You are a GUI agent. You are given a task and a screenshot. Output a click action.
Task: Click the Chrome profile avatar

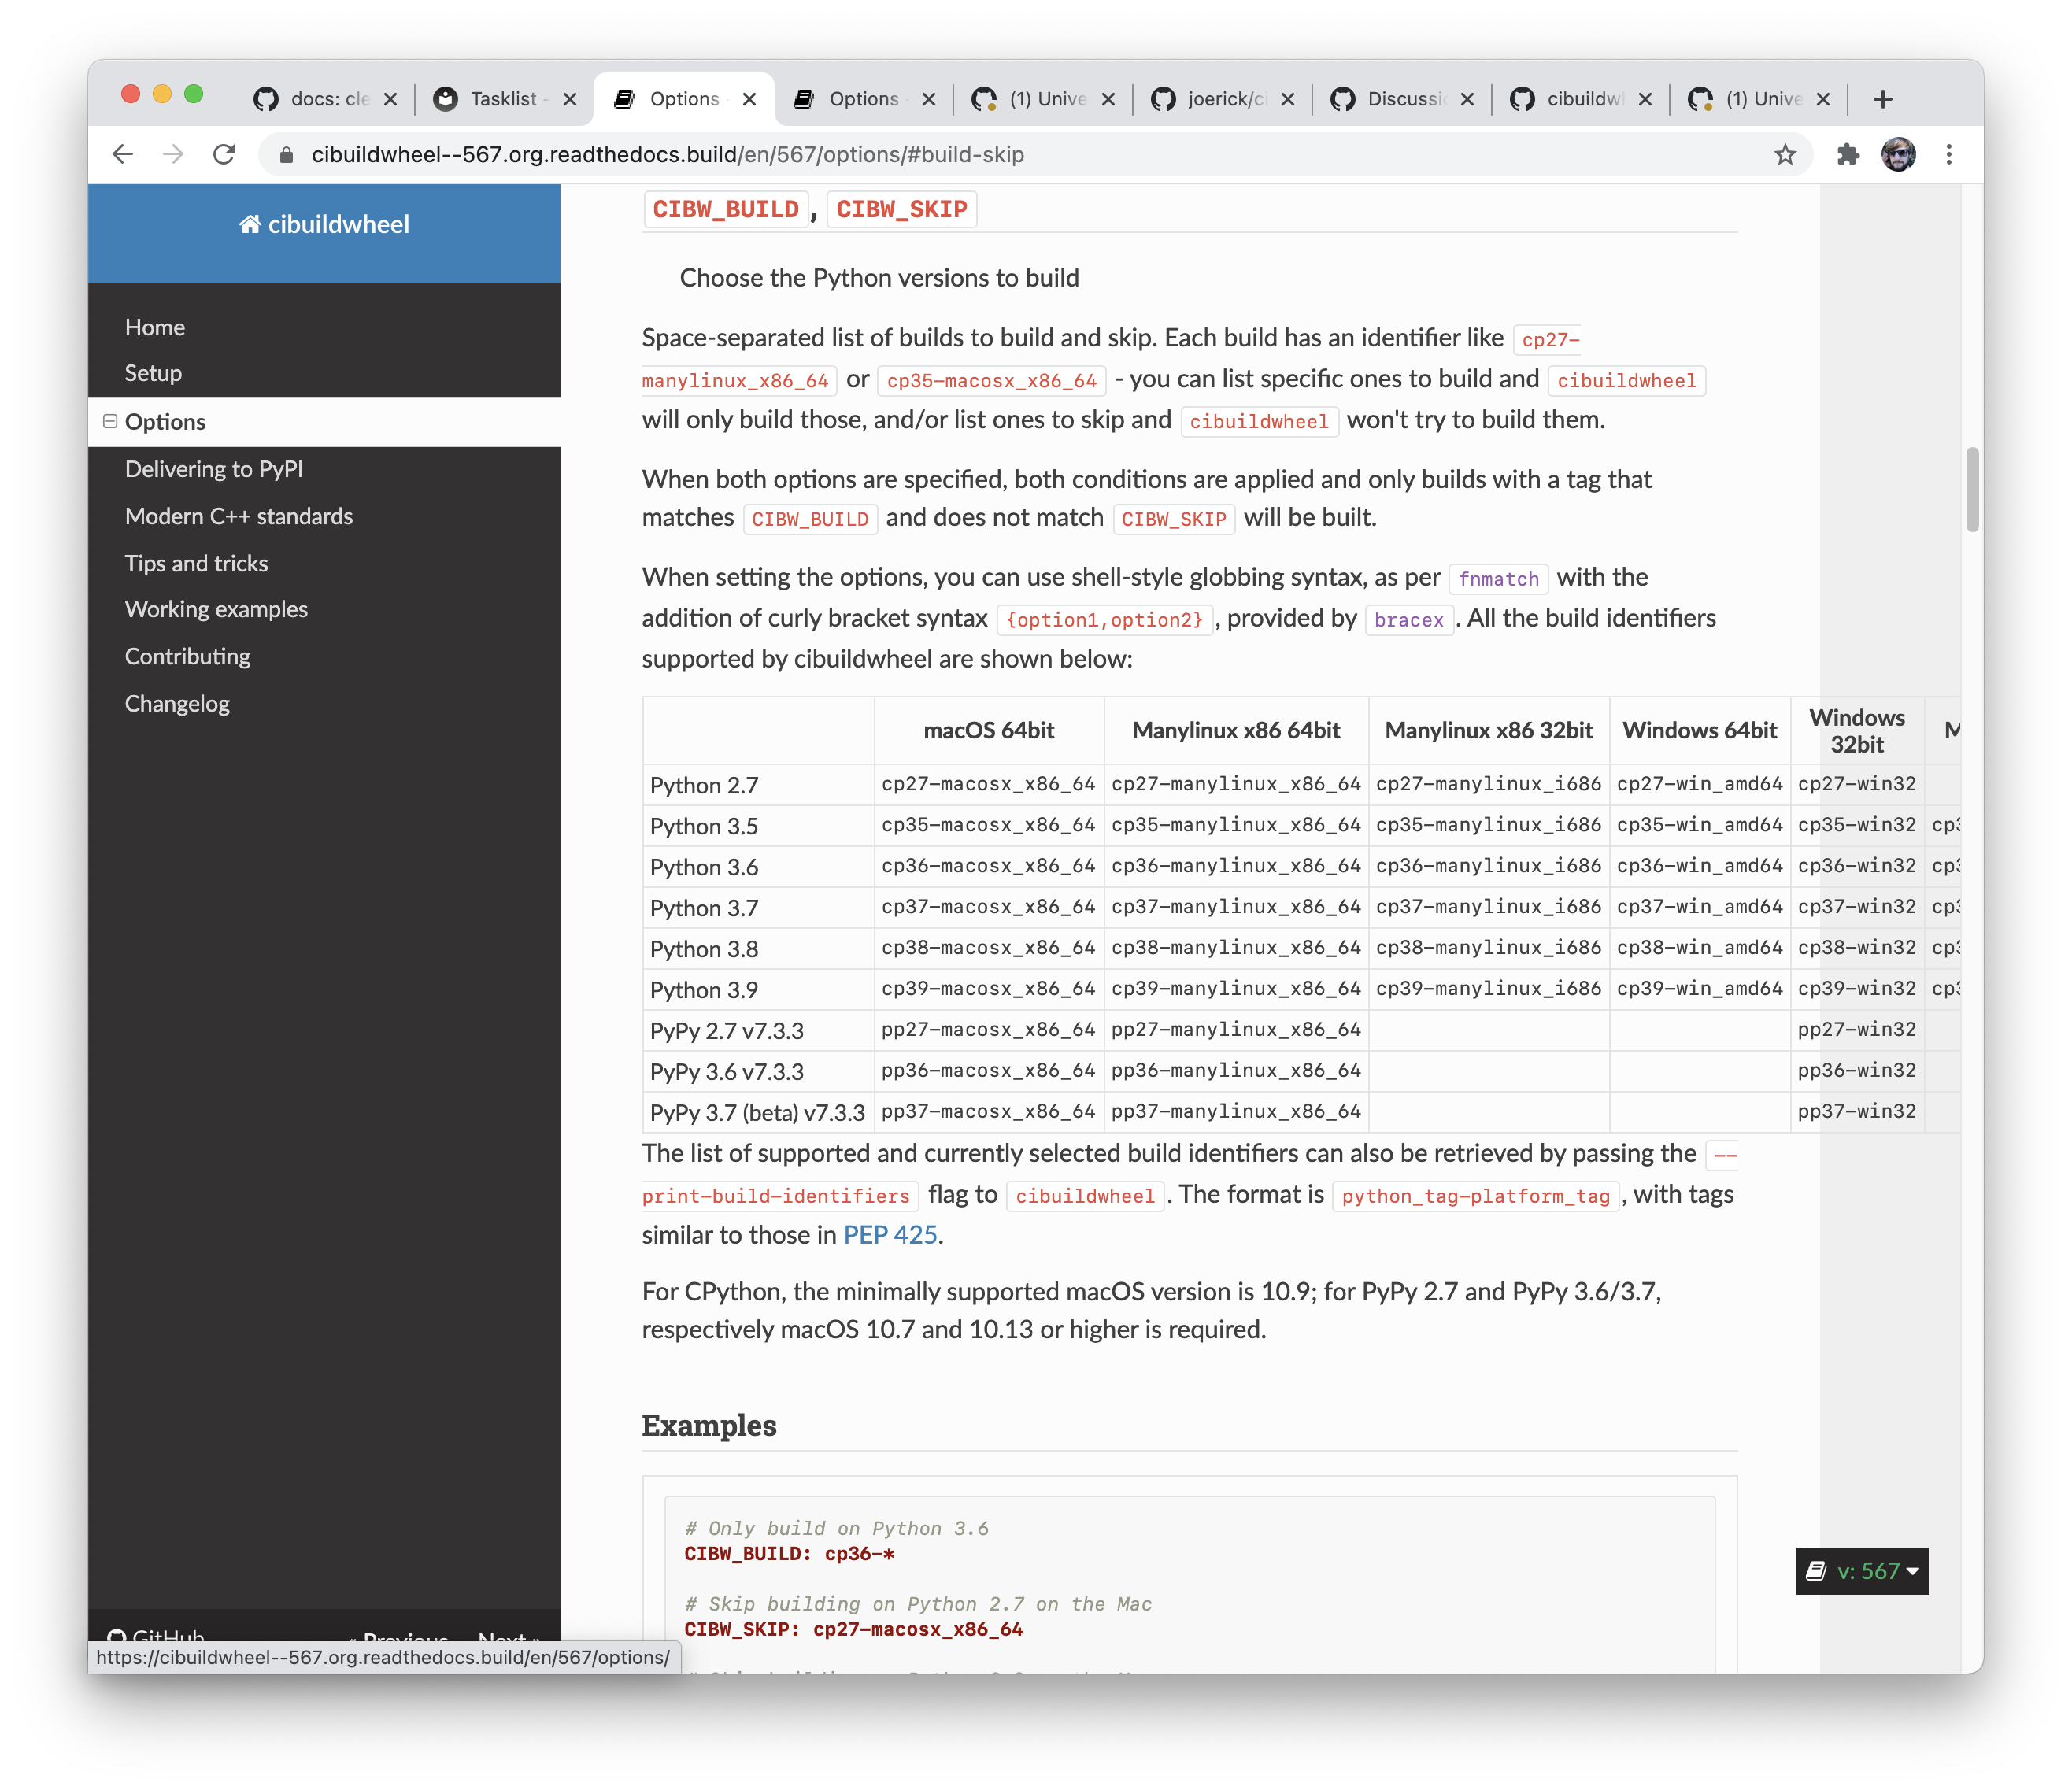coord(1898,154)
